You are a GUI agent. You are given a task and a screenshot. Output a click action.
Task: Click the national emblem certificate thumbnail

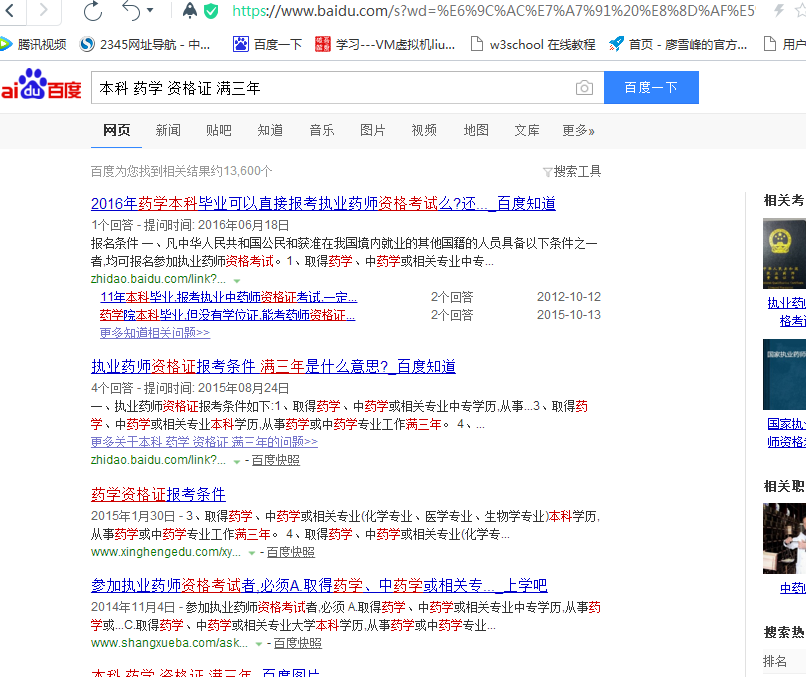pyautogui.click(x=784, y=254)
